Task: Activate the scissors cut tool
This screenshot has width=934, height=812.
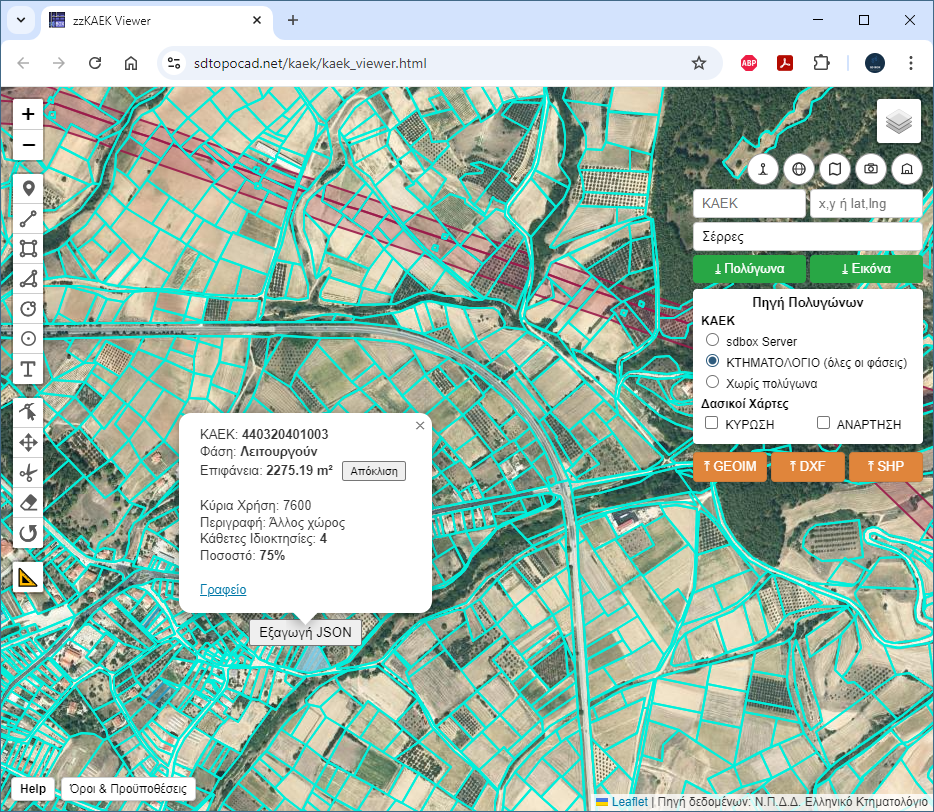Action: pos(28,472)
